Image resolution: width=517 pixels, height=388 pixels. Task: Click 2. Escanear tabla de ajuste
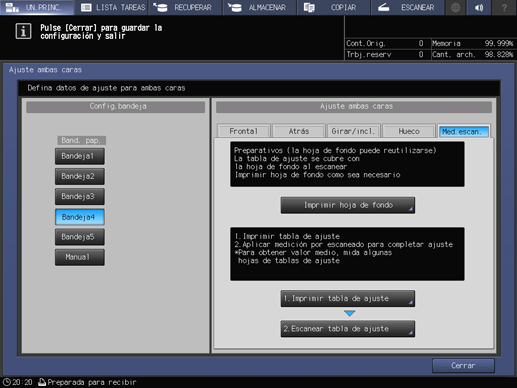click(x=348, y=329)
